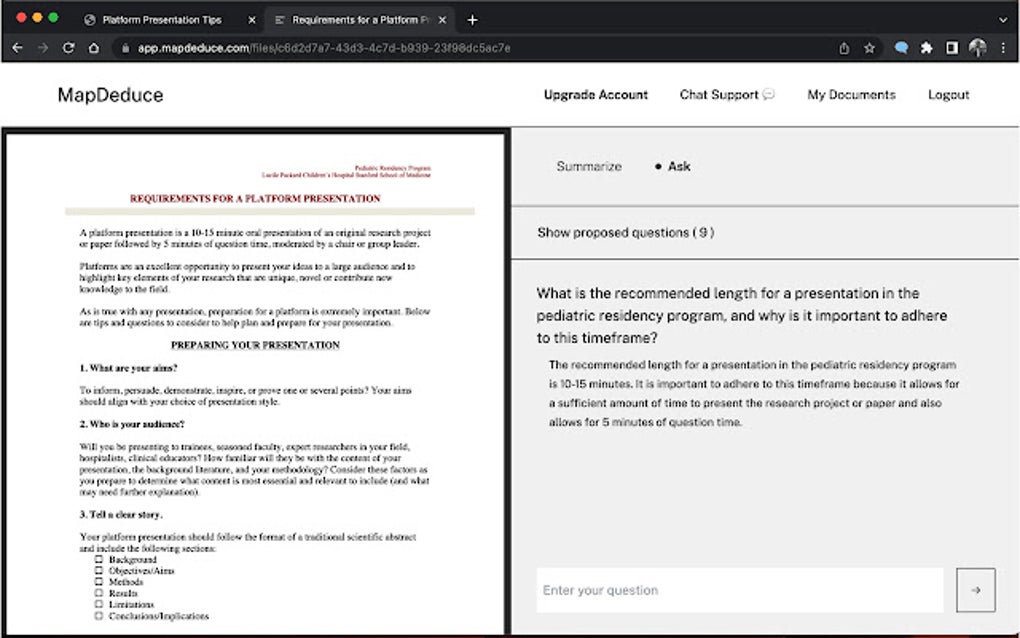The image size is (1020, 638).
Task: Select the Ask tab in MapDeduce
Action: coord(679,167)
